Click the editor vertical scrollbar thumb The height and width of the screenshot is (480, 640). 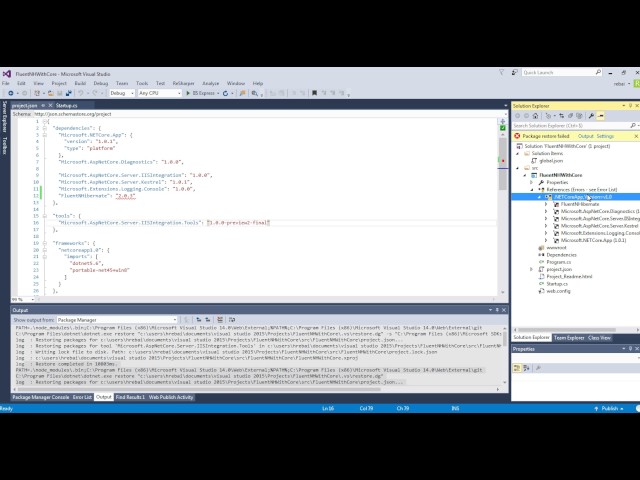point(502,164)
